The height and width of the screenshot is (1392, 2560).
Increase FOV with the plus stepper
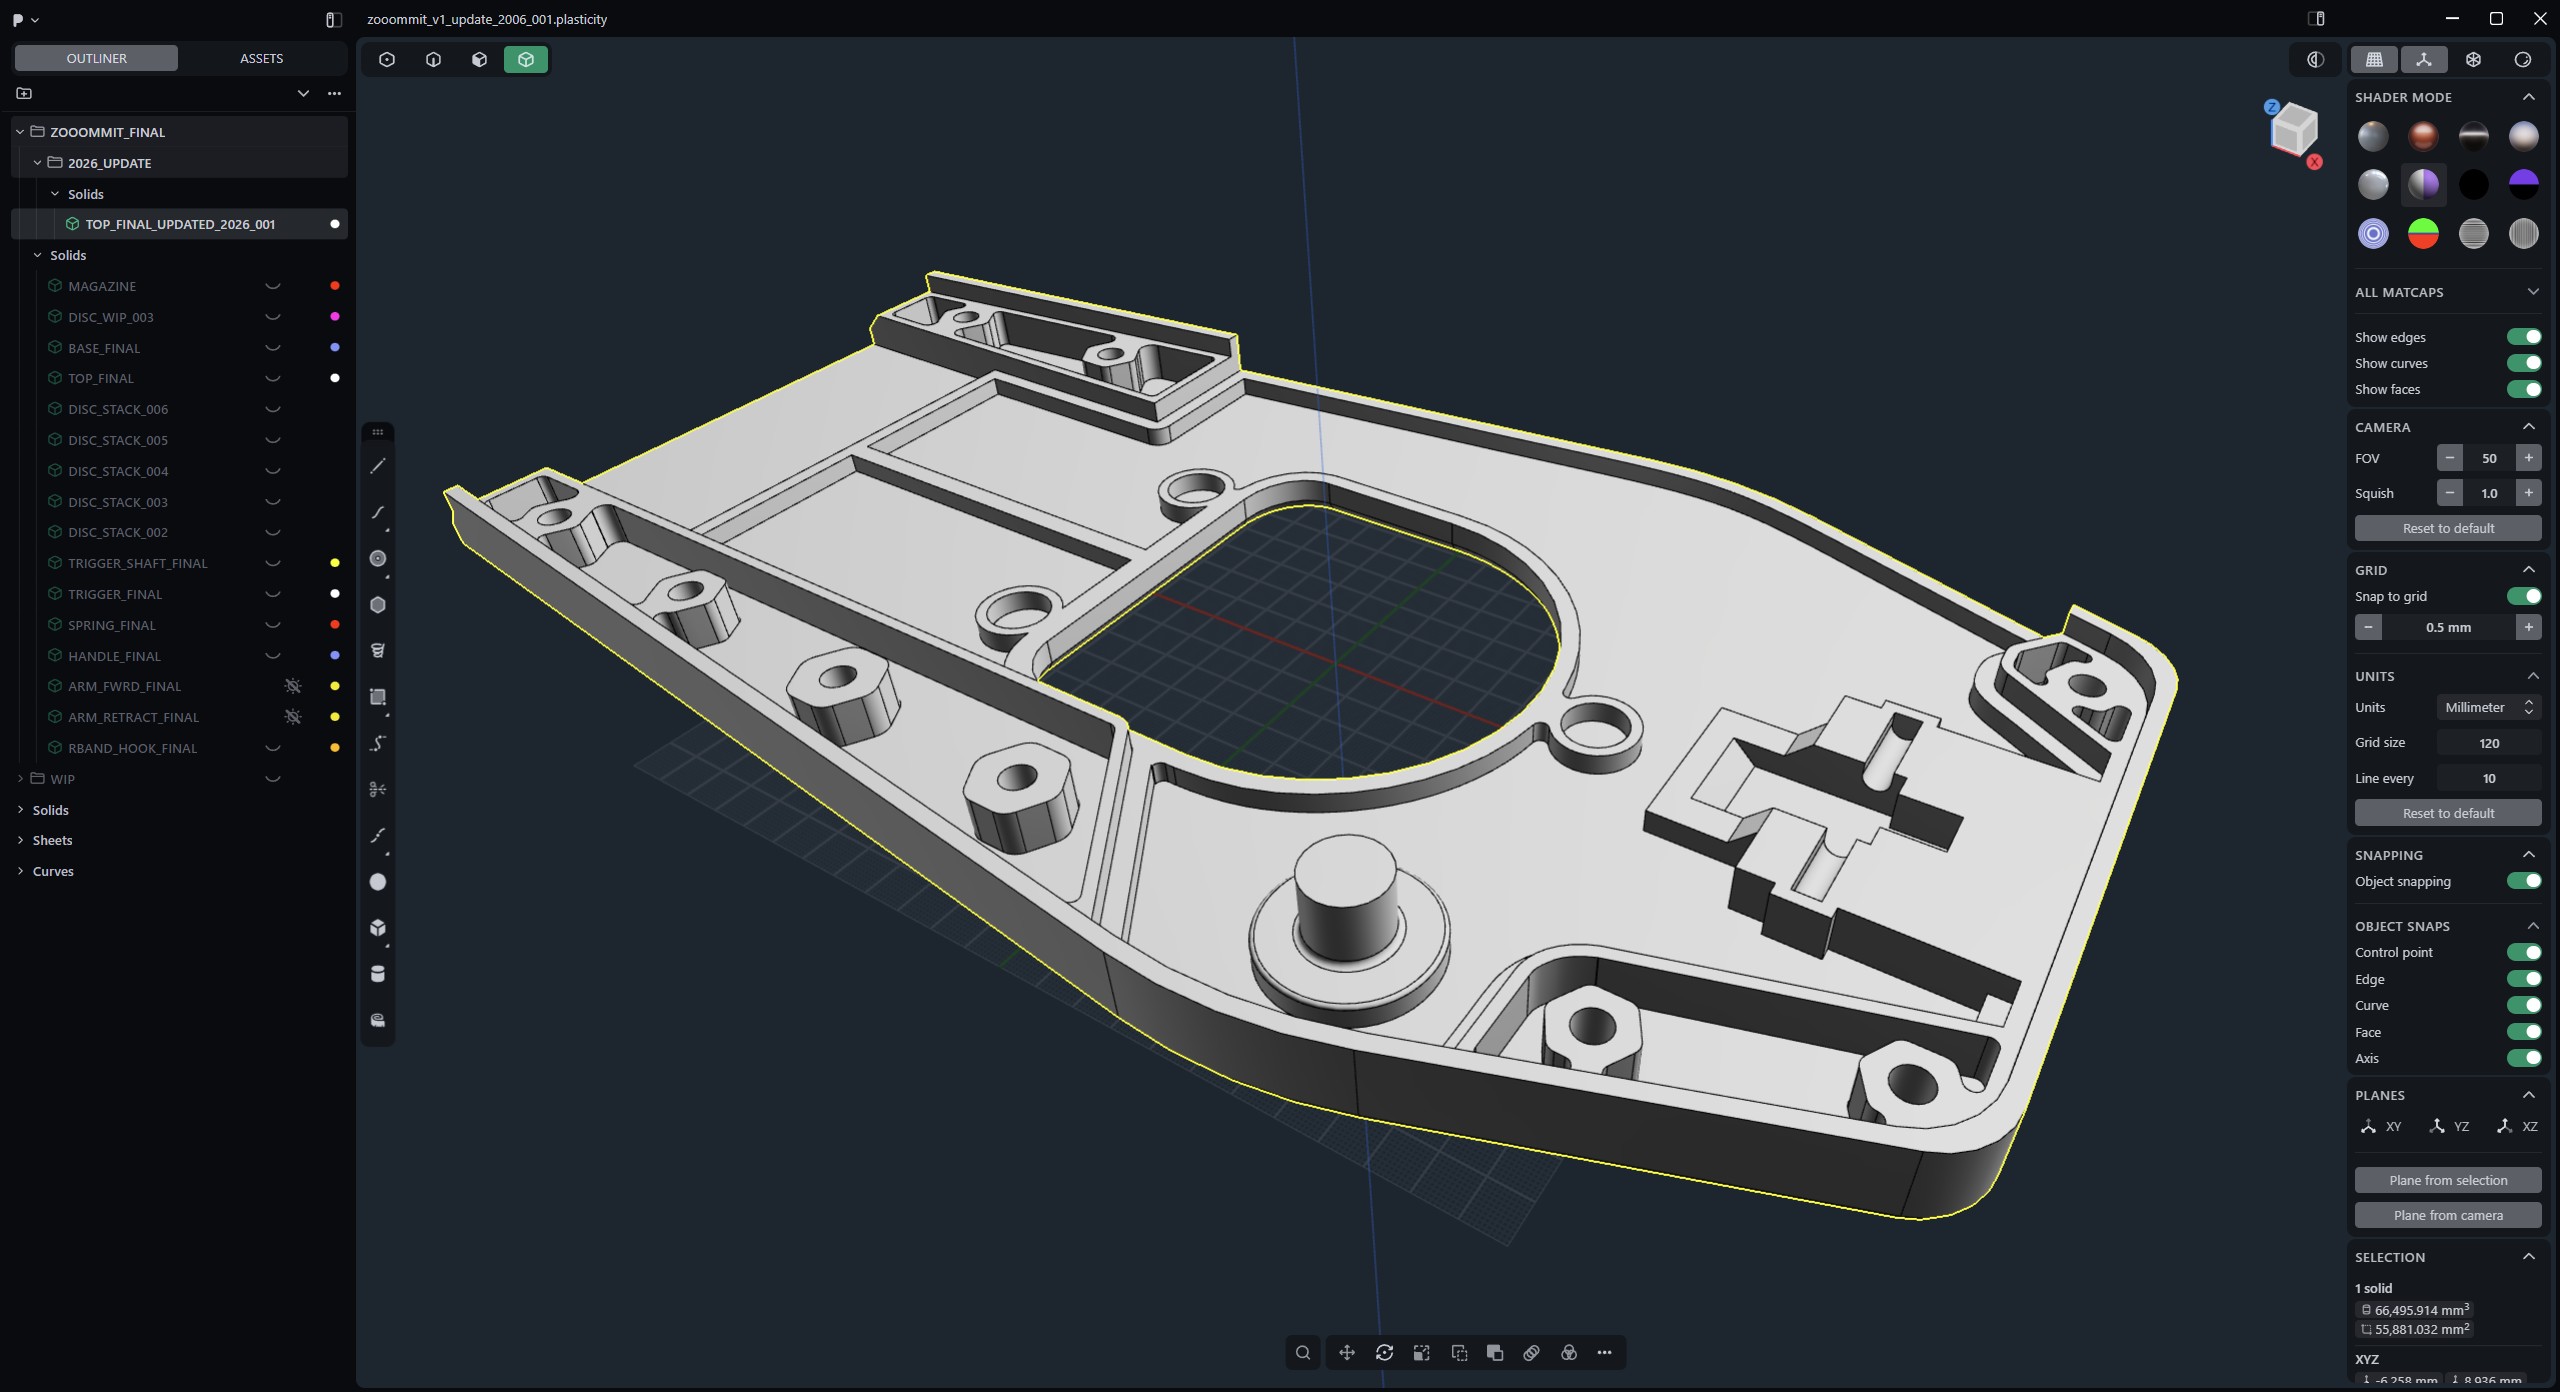(x=2528, y=458)
